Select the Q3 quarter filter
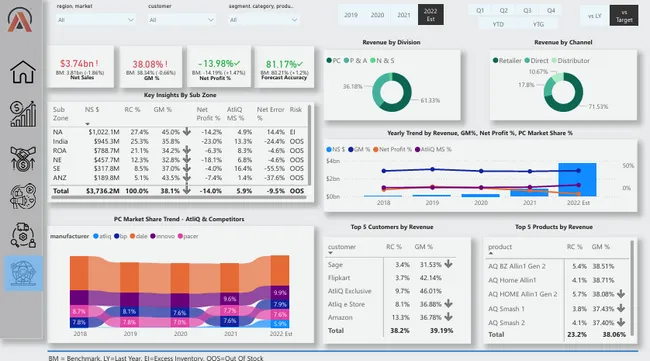Image resolution: width=650 pixels, height=361 pixels. (x=527, y=10)
